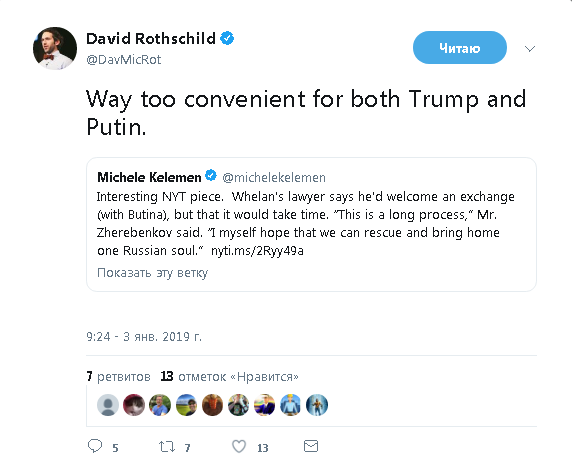572x468 pixels.
Task: Like the tweet with the heart icon
Action: [x=239, y=446]
